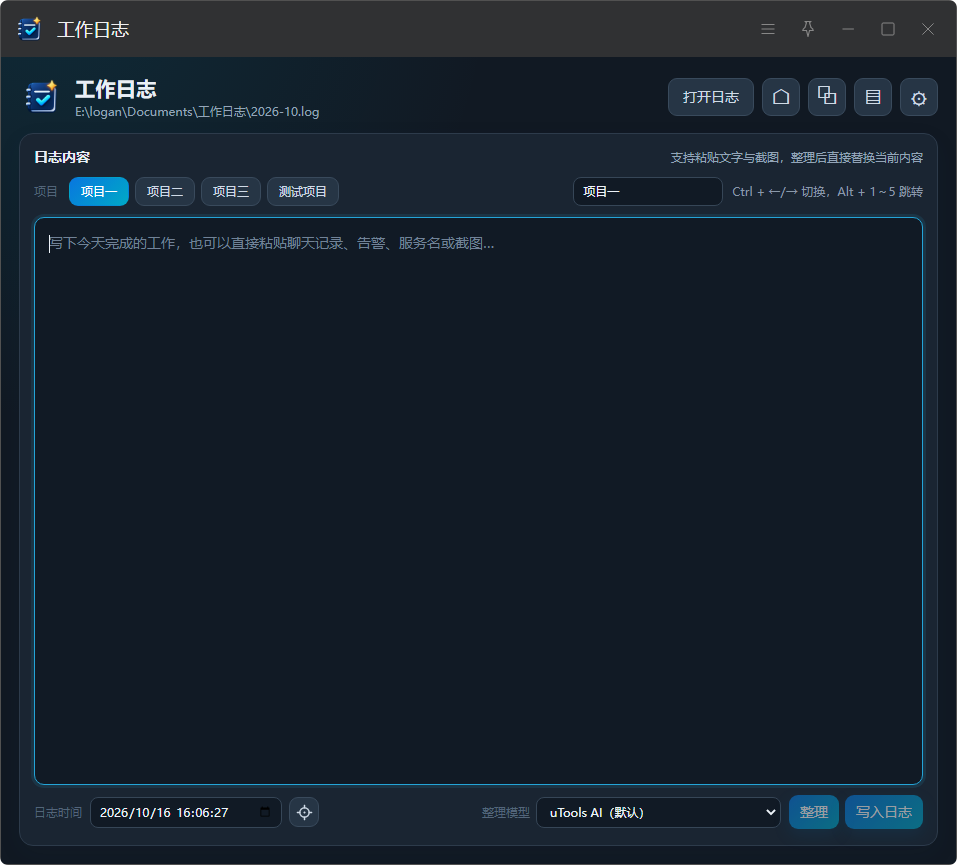Open the calendar picker in date field
Image resolution: width=957 pixels, height=865 pixels.
pyautogui.click(x=265, y=812)
